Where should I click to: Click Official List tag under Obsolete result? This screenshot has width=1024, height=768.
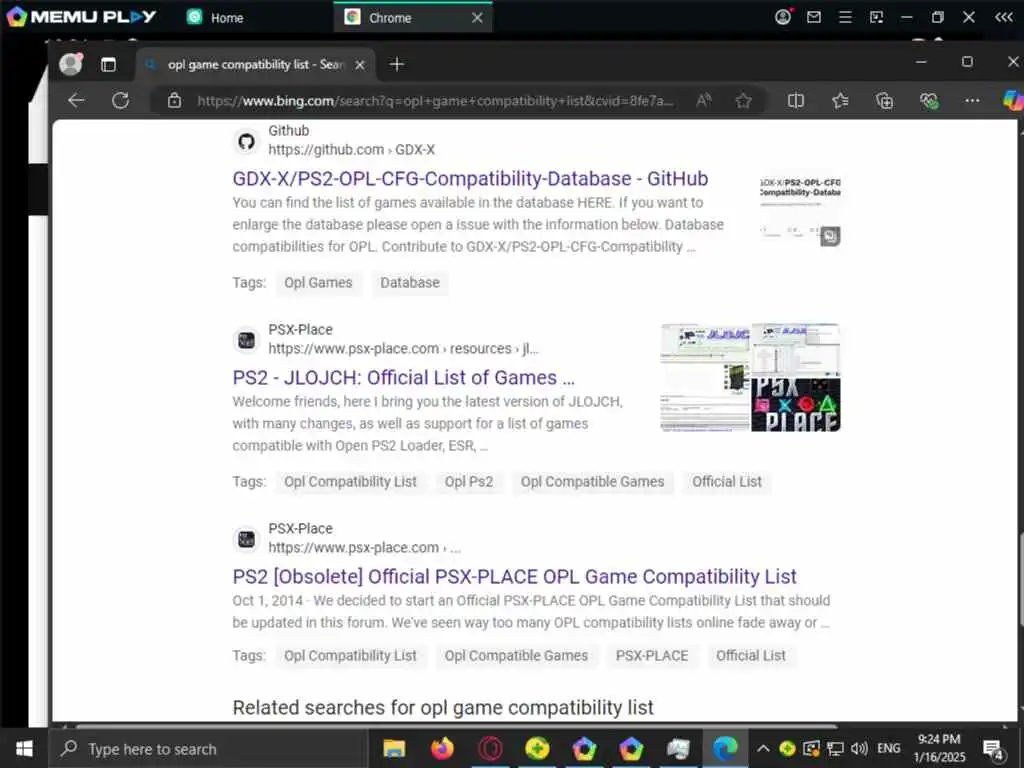[751, 656]
